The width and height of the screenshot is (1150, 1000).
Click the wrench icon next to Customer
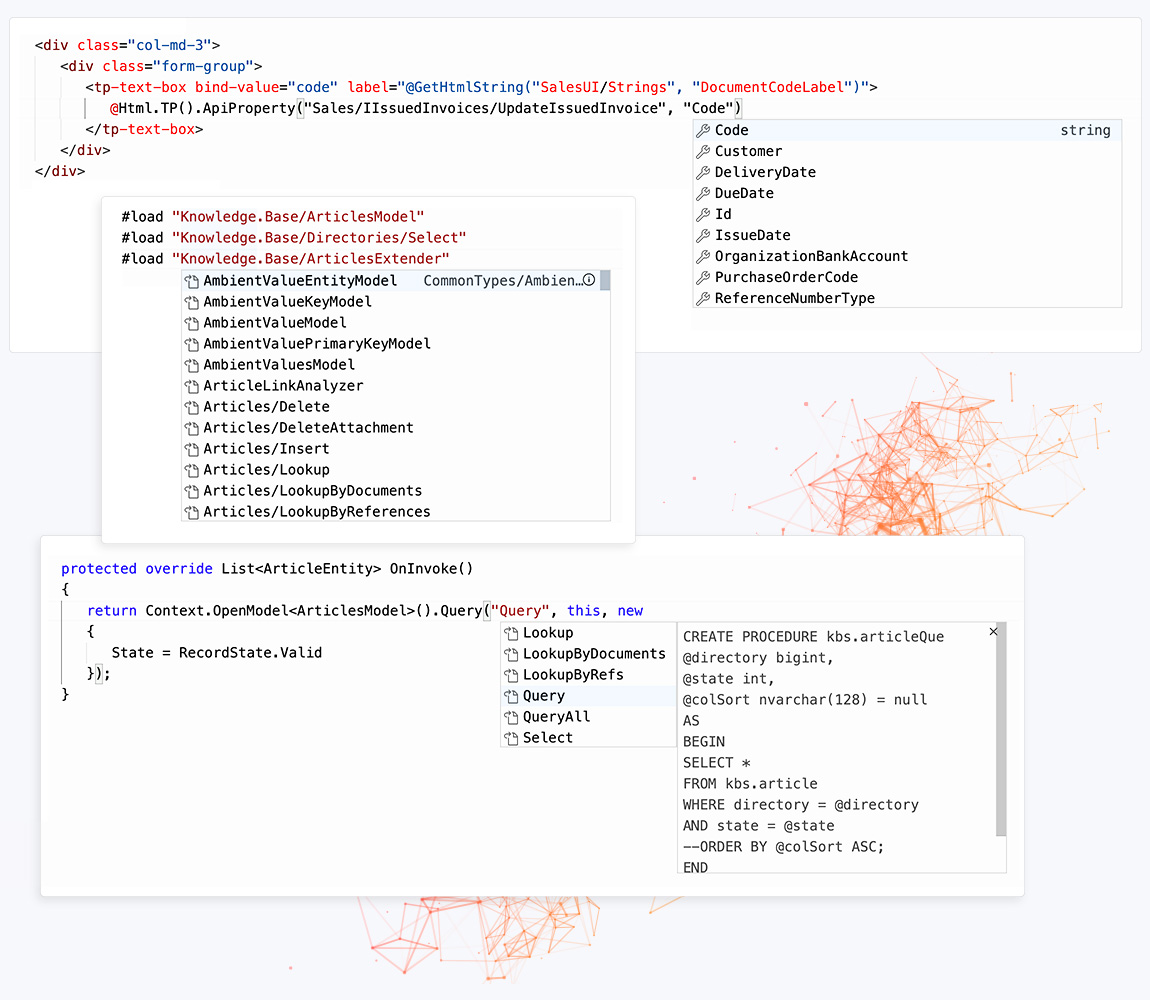(703, 152)
